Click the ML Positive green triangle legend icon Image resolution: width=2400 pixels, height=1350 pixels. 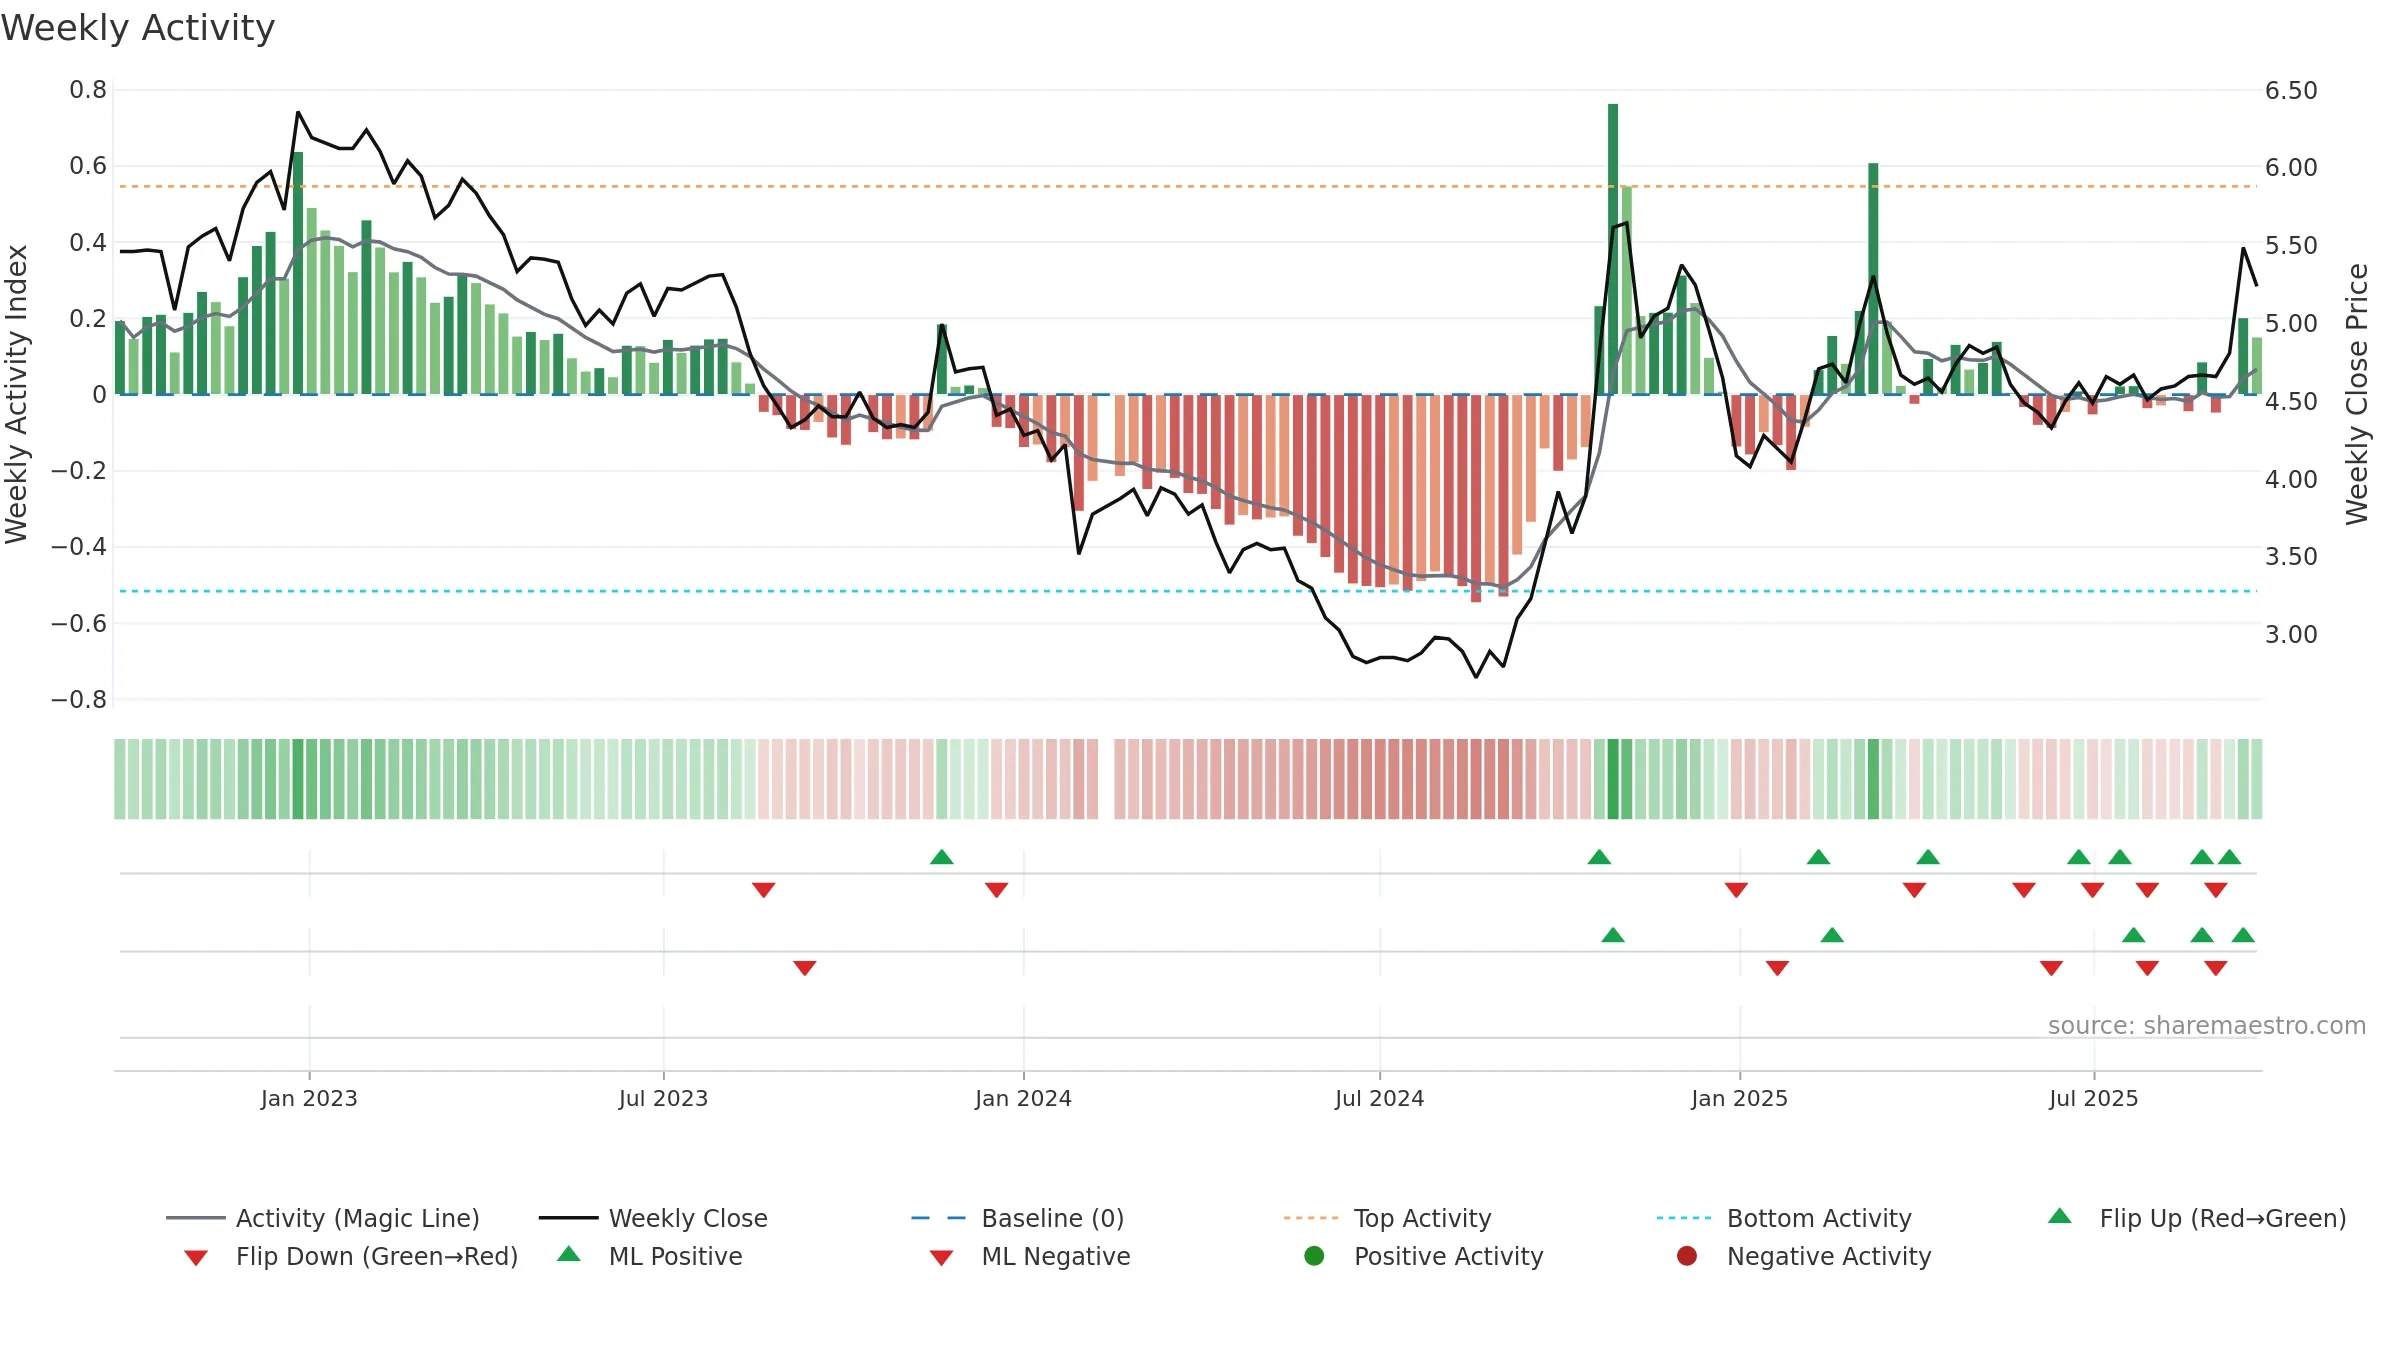568,1254
